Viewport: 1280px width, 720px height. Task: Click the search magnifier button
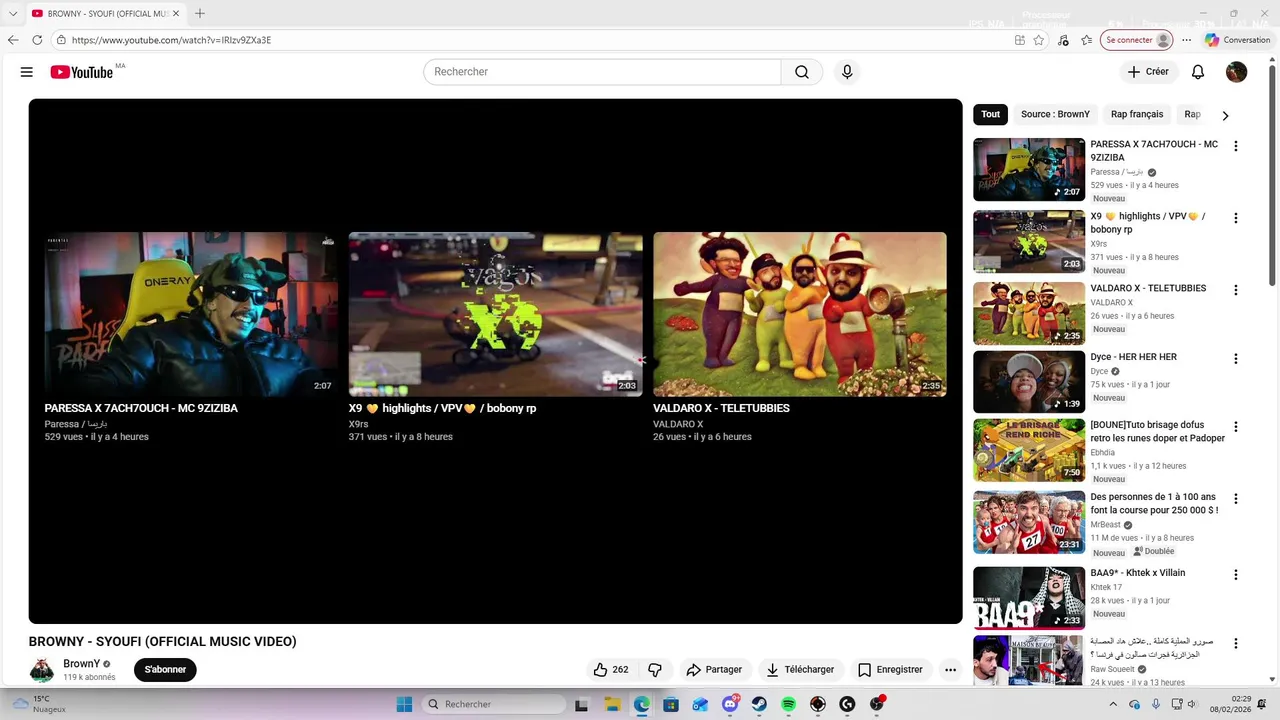click(802, 72)
